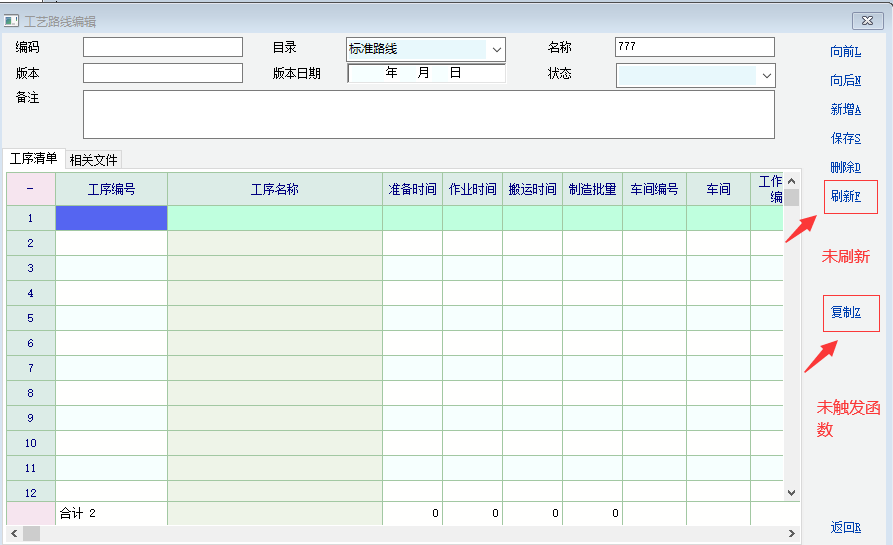Click inside the 备注 remarks text area
Image resolution: width=893 pixels, height=545 pixels.
(x=428, y=114)
